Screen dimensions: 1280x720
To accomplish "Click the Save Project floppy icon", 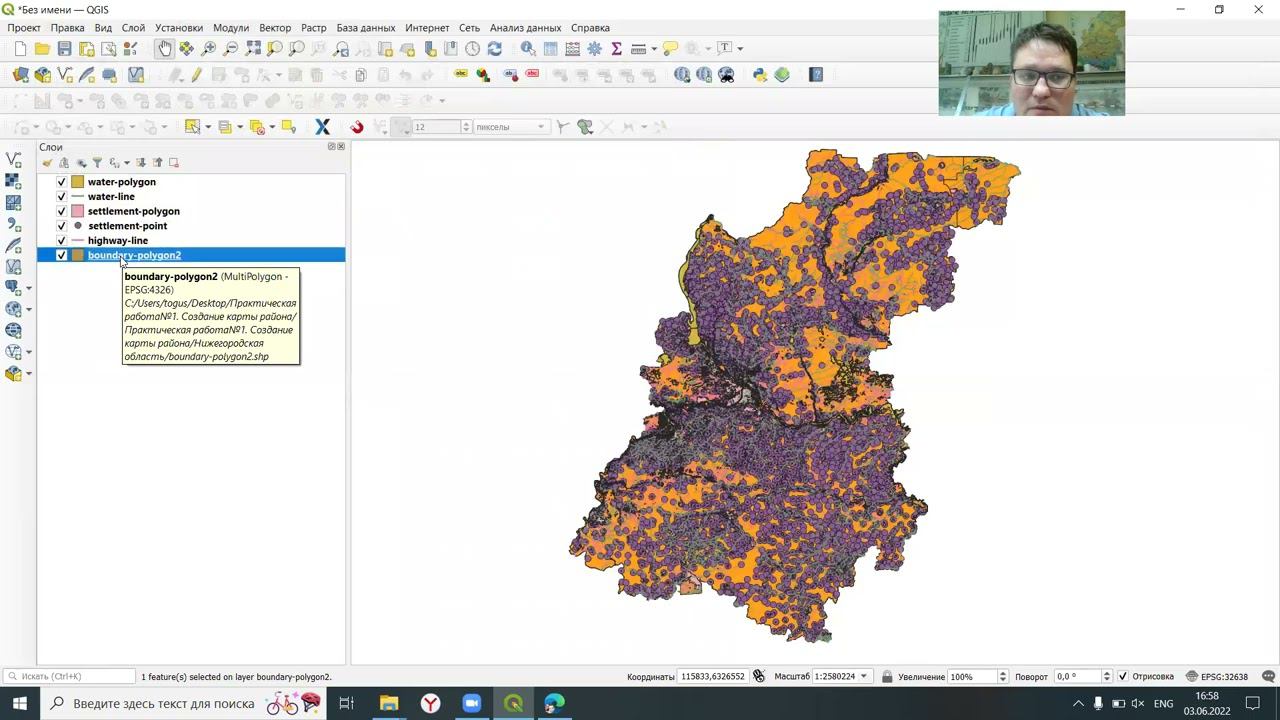I will [64, 48].
